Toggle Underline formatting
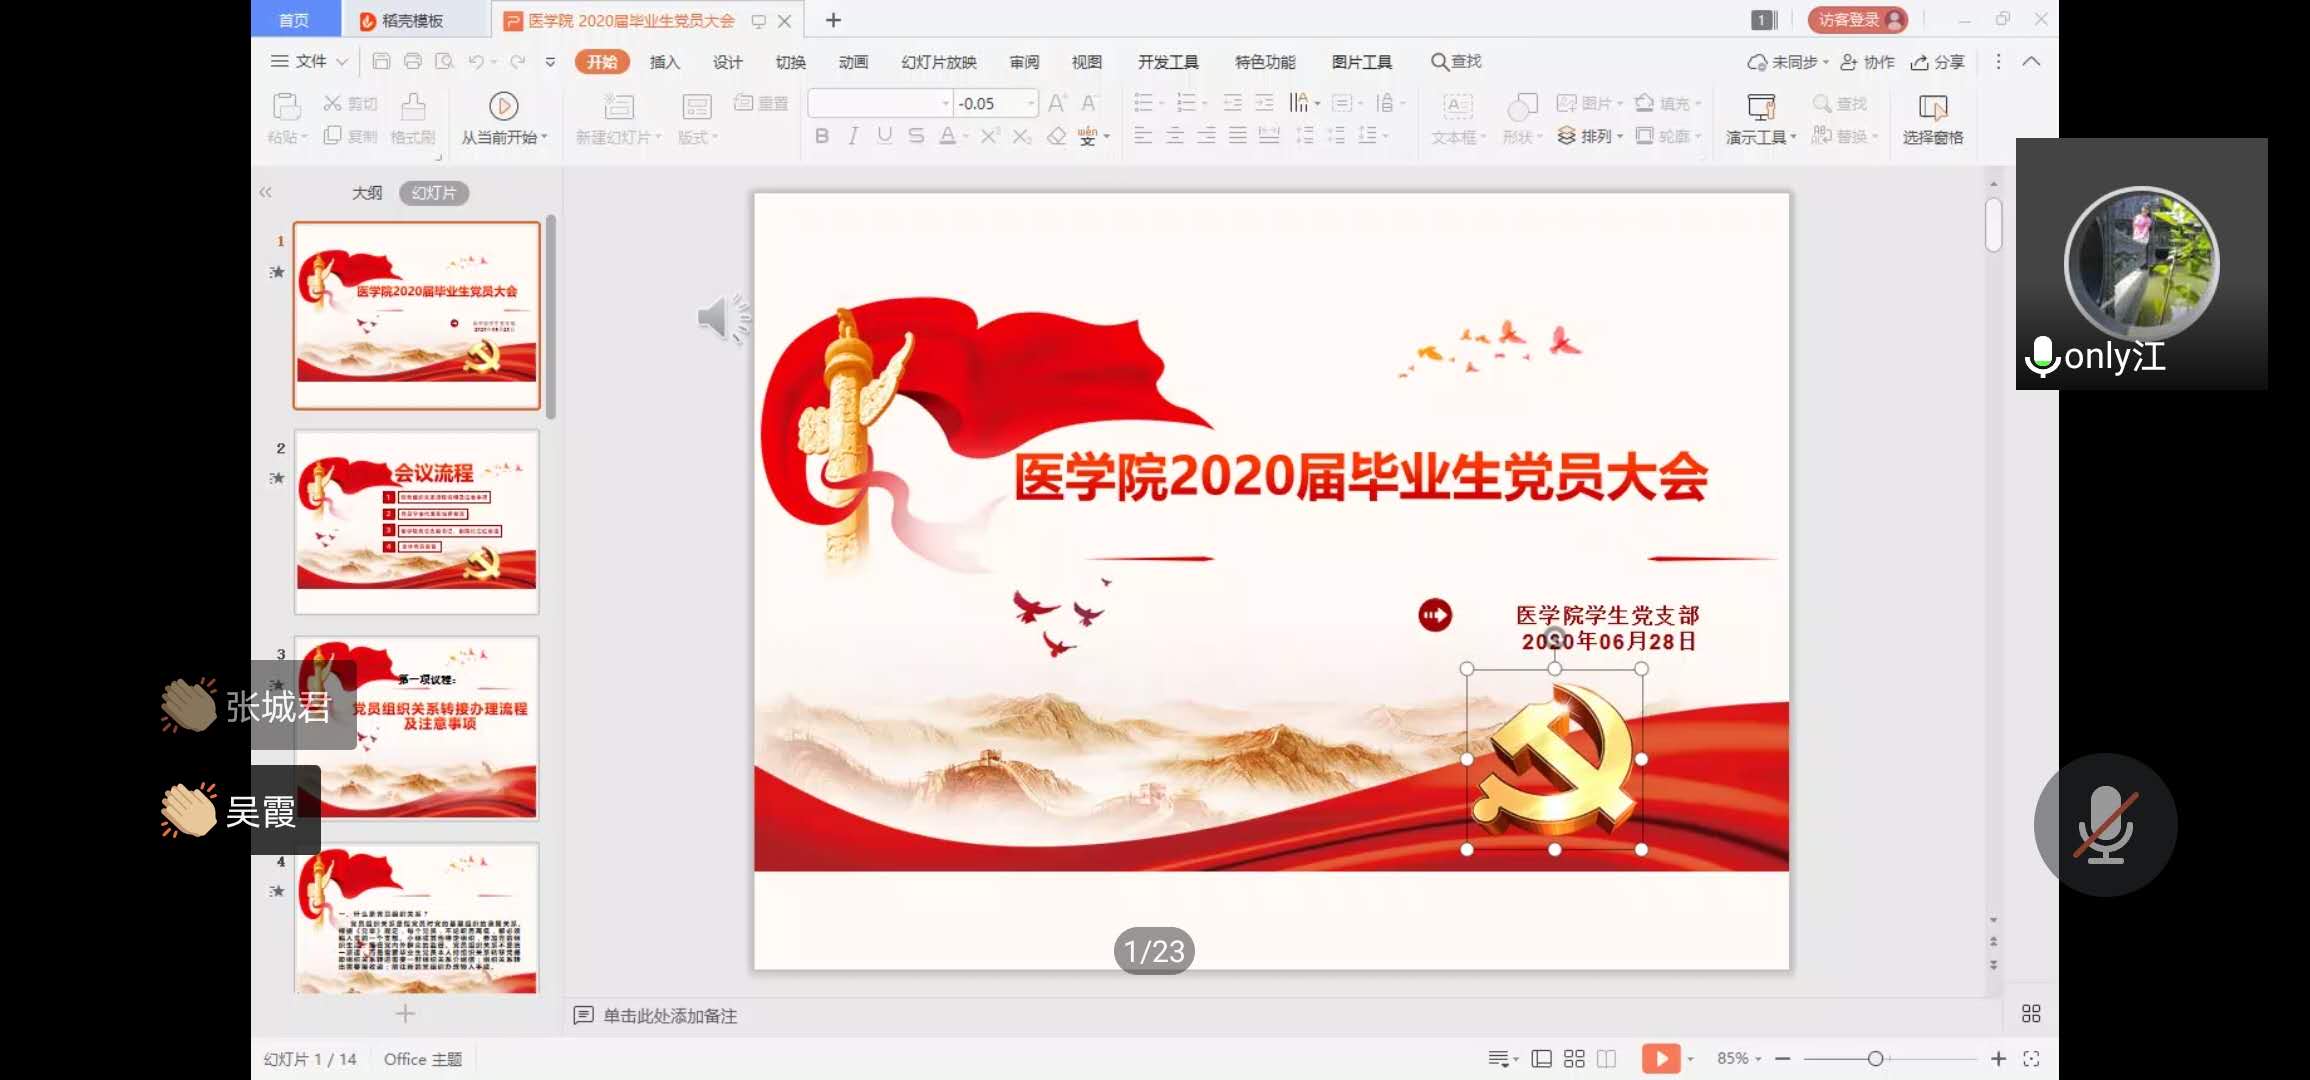2310x1080 pixels. [x=884, y=135]
